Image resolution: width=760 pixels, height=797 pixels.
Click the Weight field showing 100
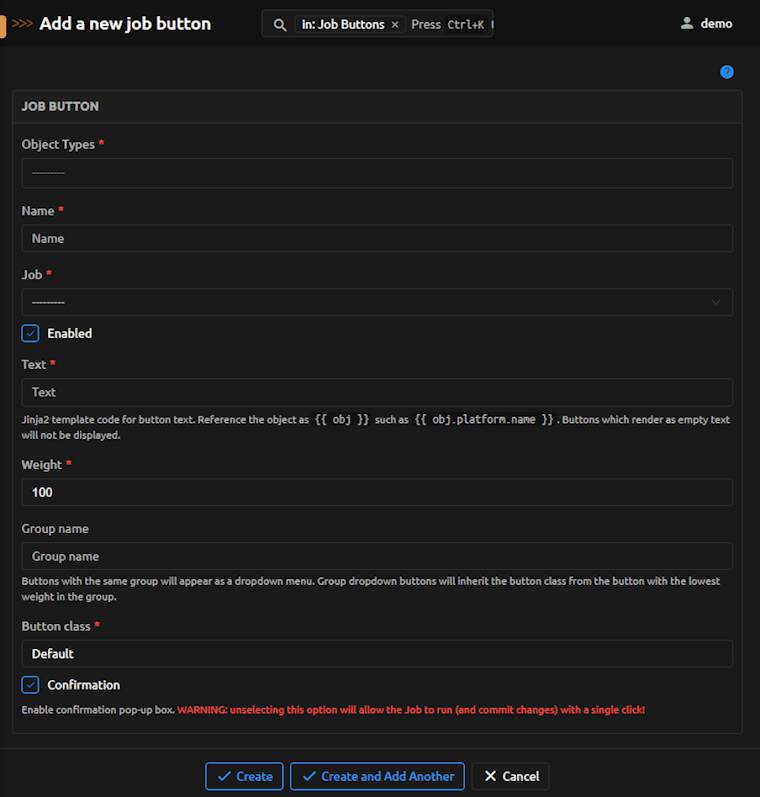pos(377,492)
